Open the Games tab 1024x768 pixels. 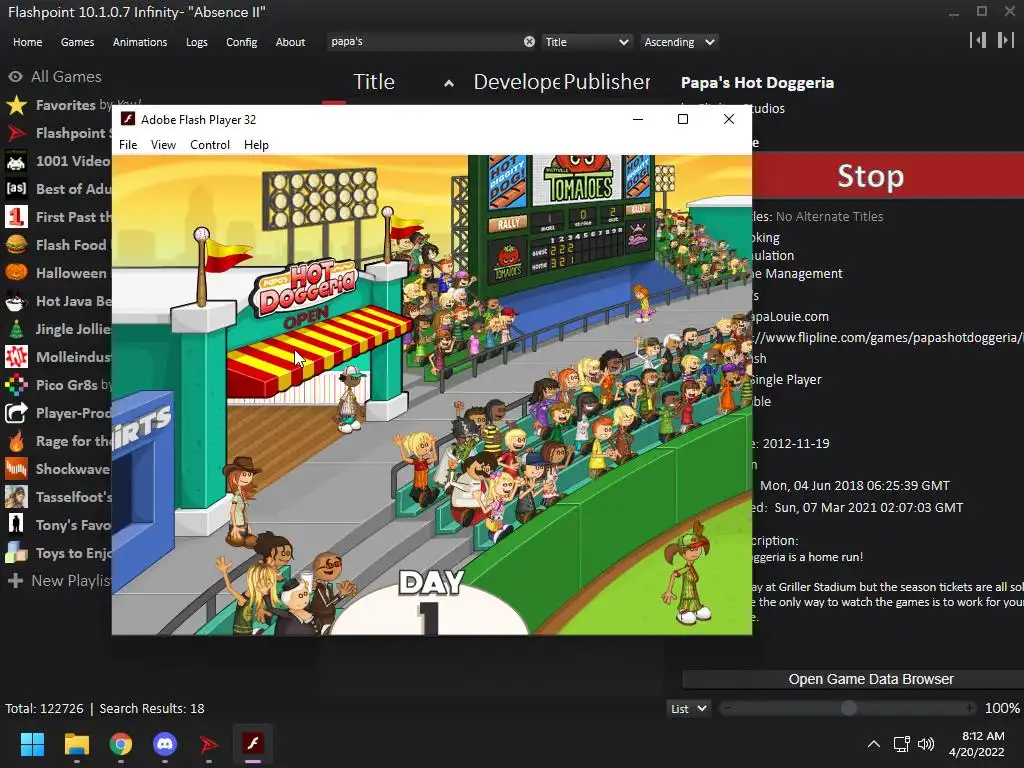(x=77, y=42)
